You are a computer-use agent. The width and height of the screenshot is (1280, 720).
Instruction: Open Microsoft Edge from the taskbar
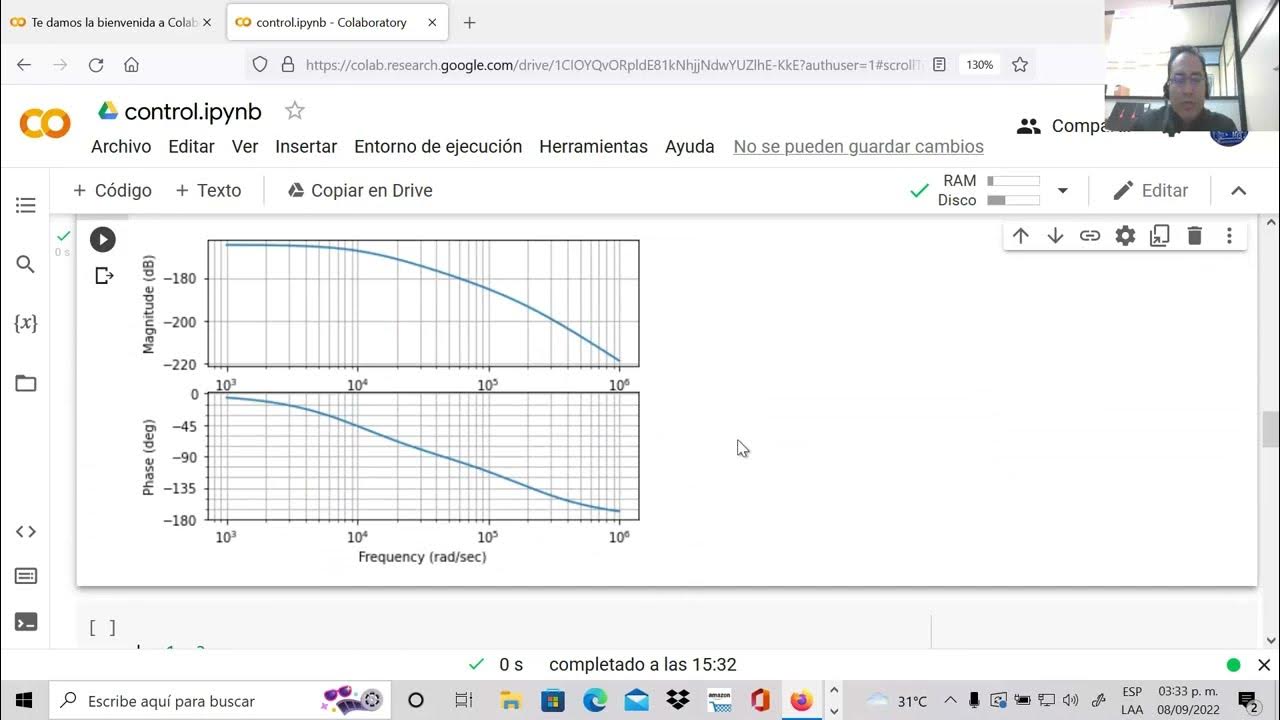(x=594, y=700)
